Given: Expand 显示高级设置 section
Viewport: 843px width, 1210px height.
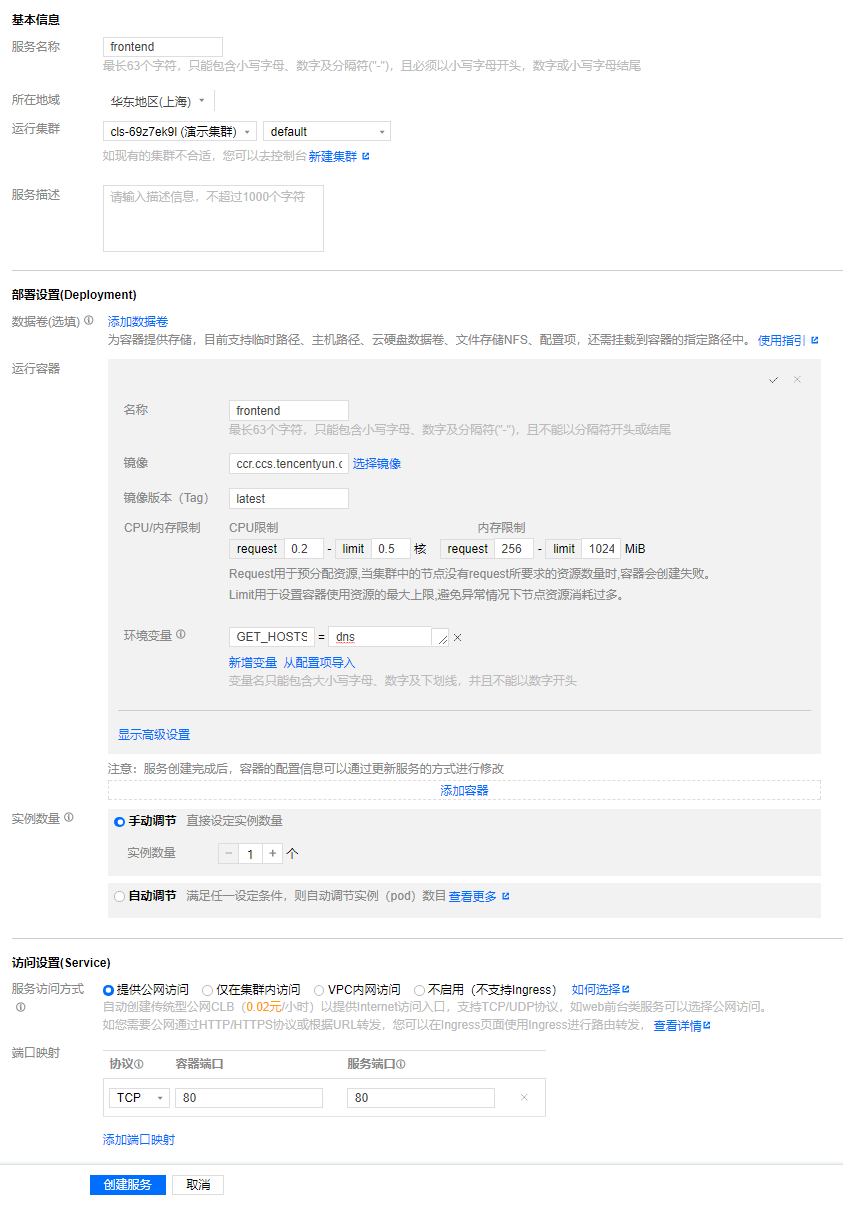Looking at the screenshot, I should (x=154, y=734).
